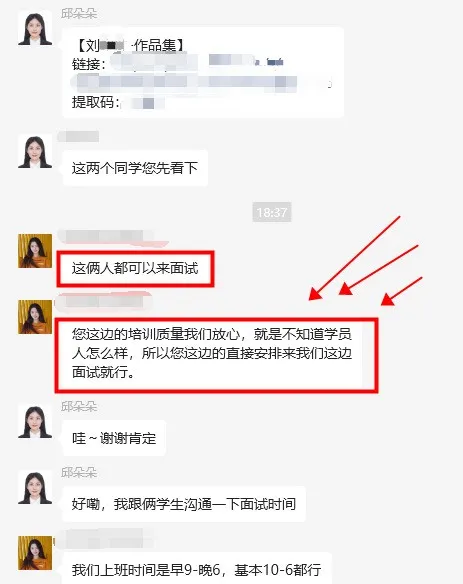Image resolution: width=463 pixels, height=584 pixels.
Task: Select the long message about 培训质量我们放心
Action: pos(216,354)
